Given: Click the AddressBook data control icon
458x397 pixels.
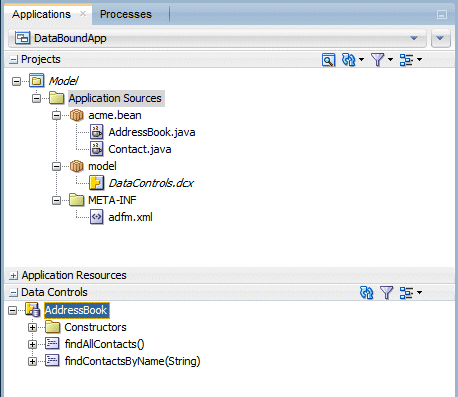Looking at the screenshot, I should tap(33, 310).
